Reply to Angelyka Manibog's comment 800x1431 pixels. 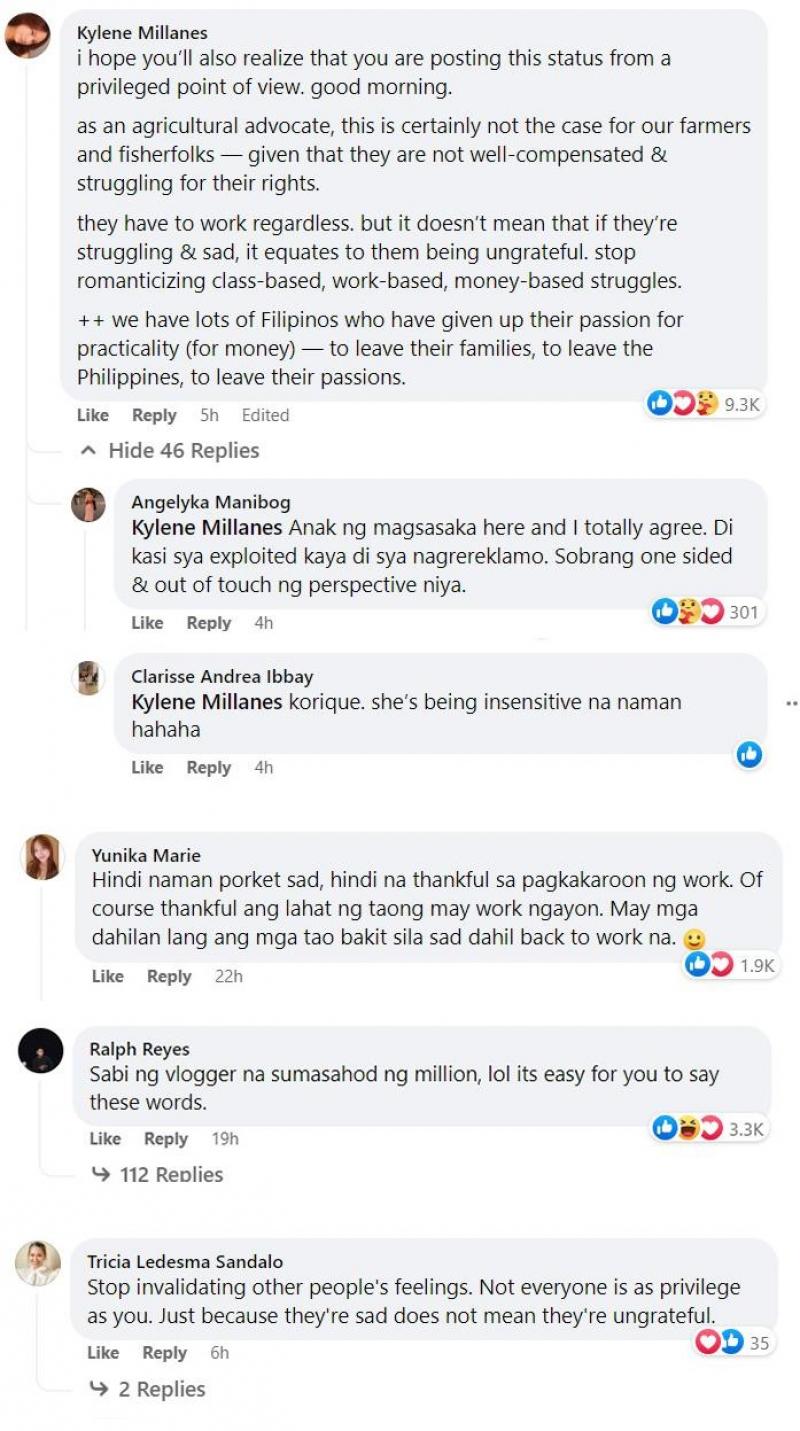(208, 623)
